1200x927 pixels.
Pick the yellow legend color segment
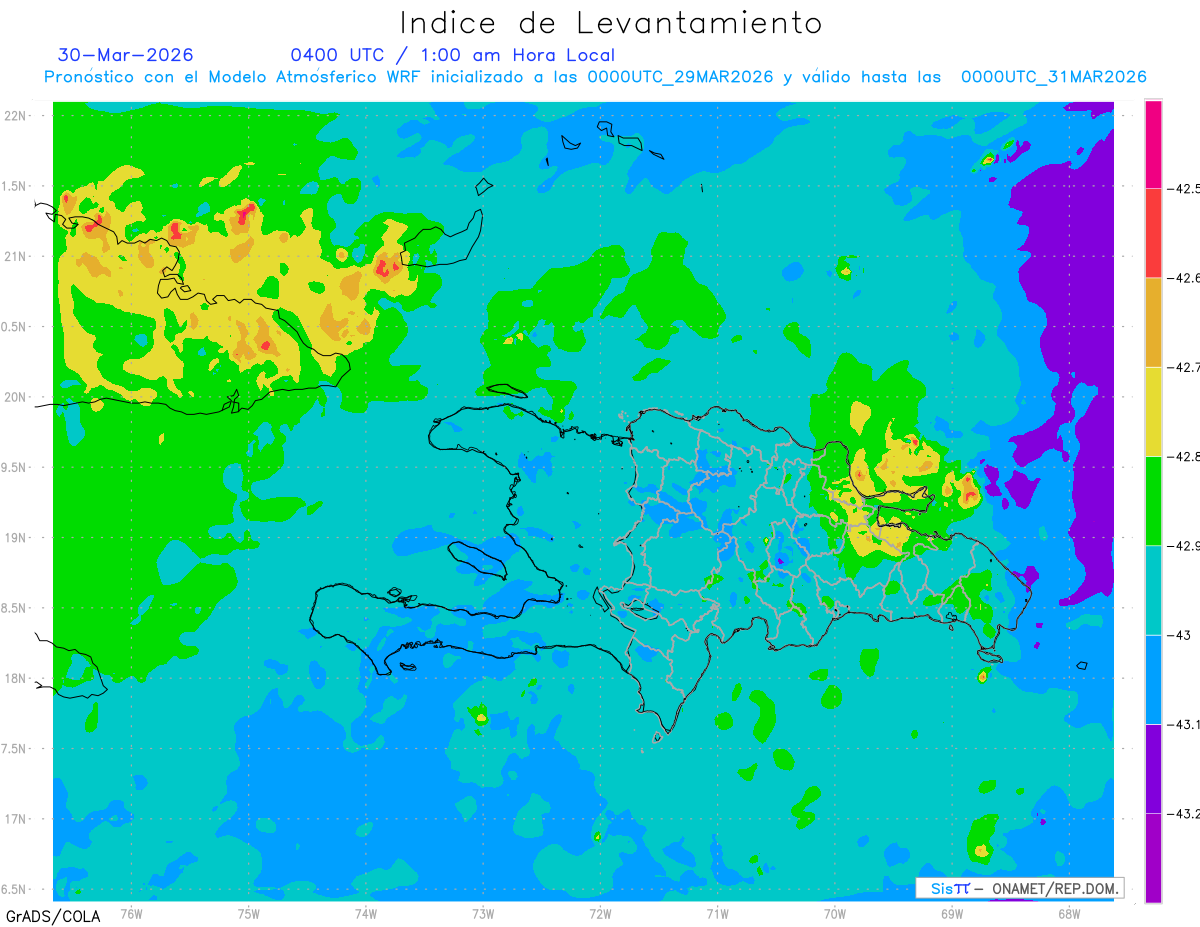1153,411
